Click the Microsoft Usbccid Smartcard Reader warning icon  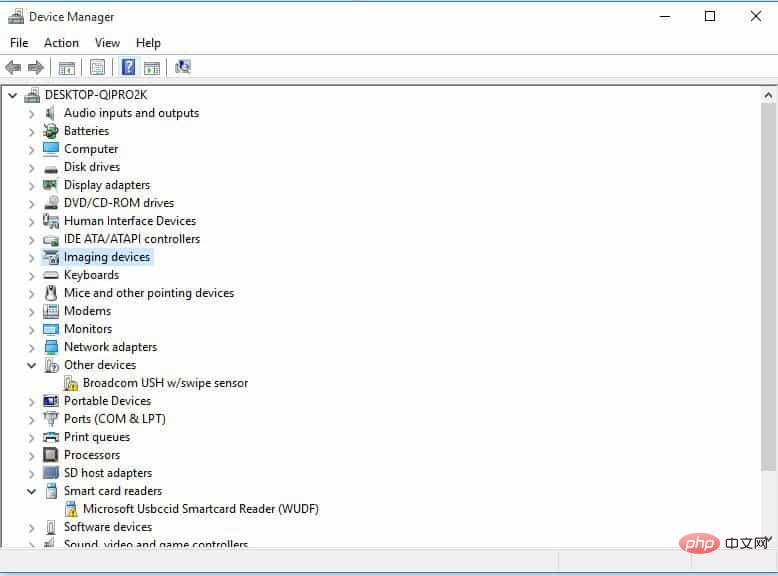[71, 509]
